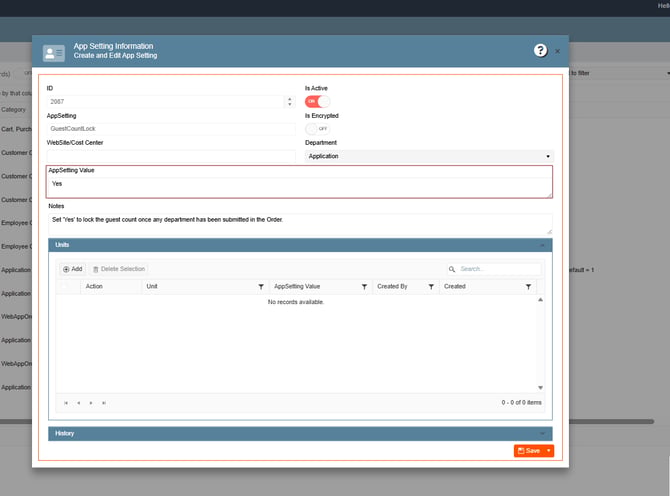Click the AppSetting Value column filter icon
Viewport: 670px width, 496px height.
(364, 287)
